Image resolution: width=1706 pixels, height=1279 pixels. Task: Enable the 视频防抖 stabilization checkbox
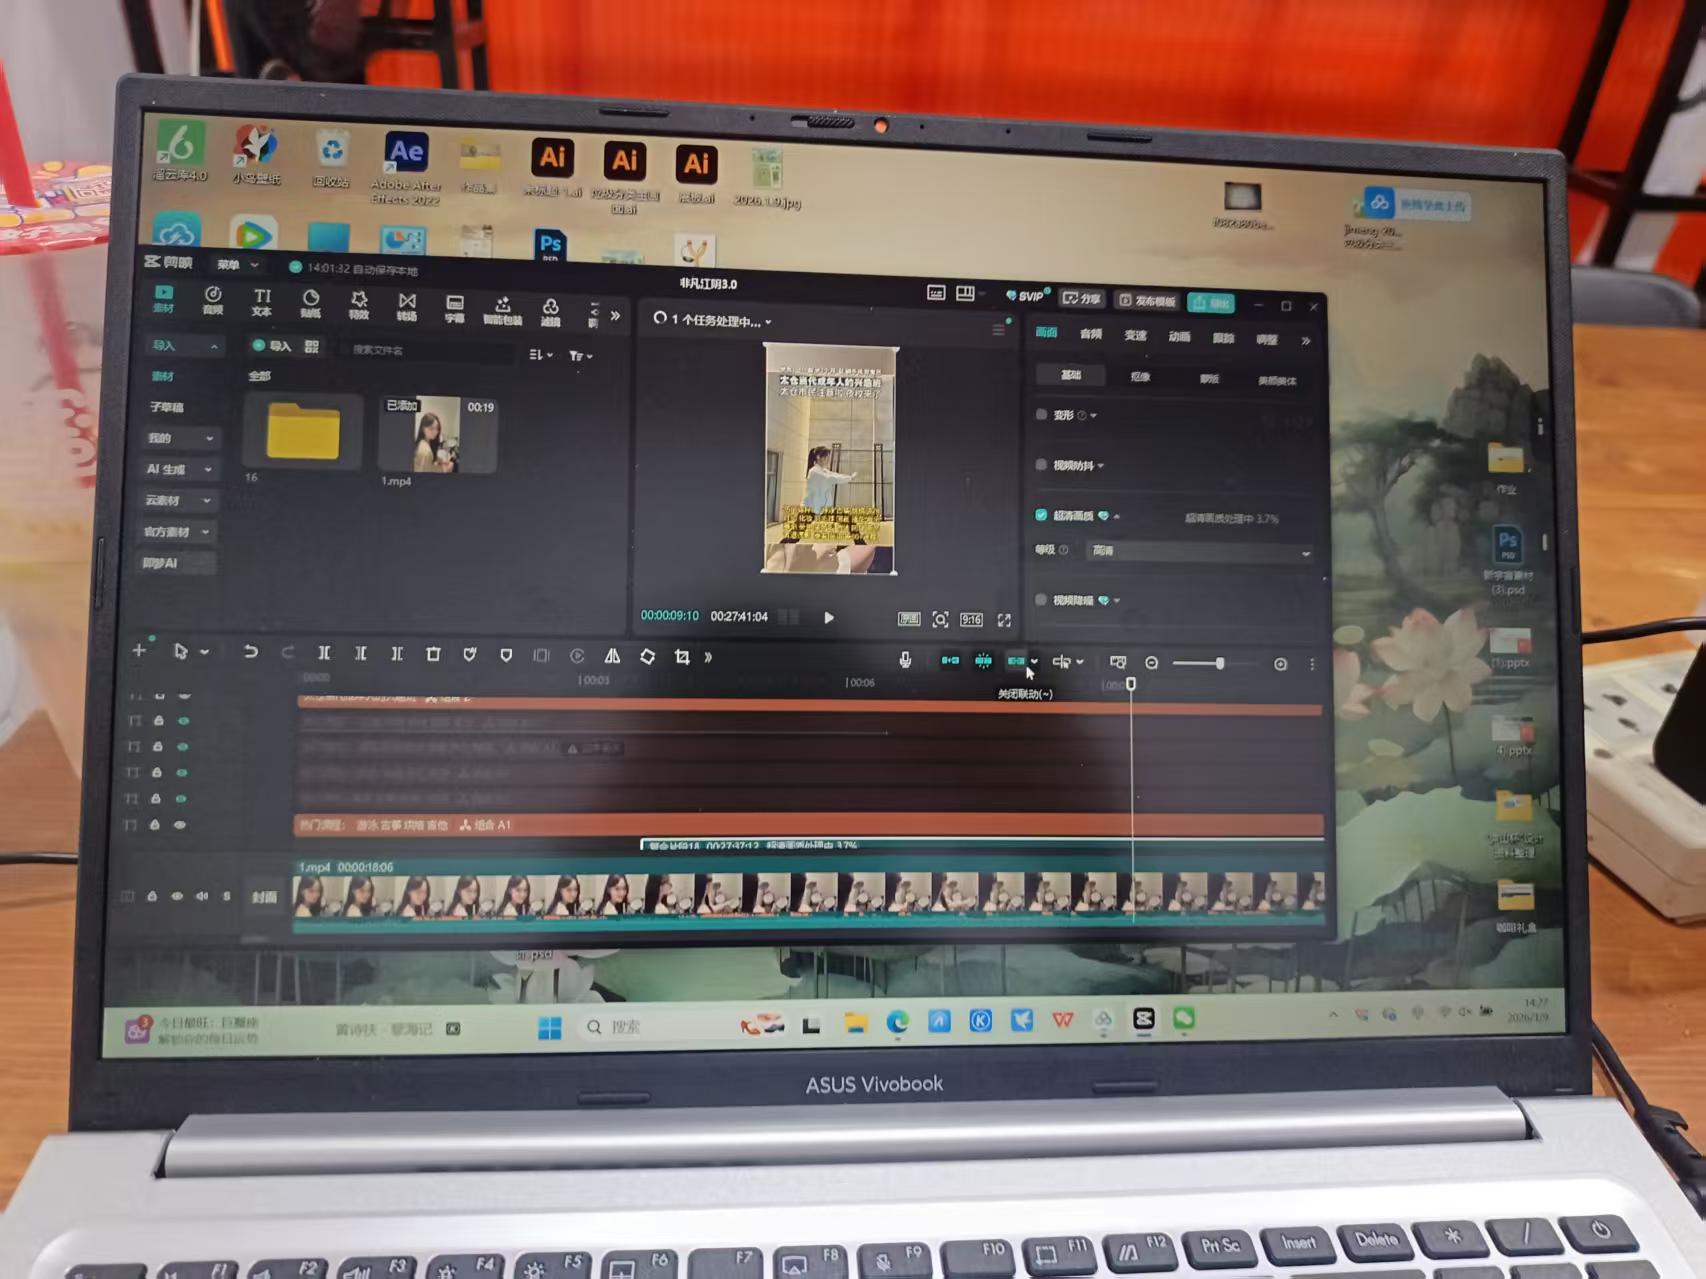[1041, 465]
